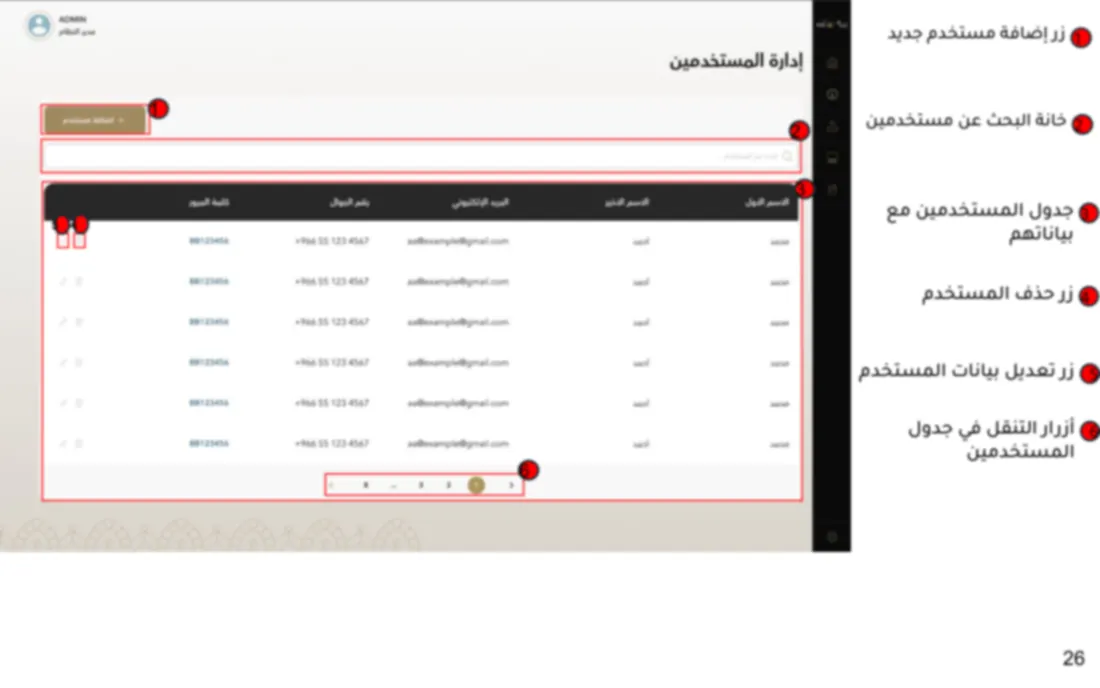Click the كلمة المرور column header
The height and width of the screenshot is (688, 1100).
[209, 203]
